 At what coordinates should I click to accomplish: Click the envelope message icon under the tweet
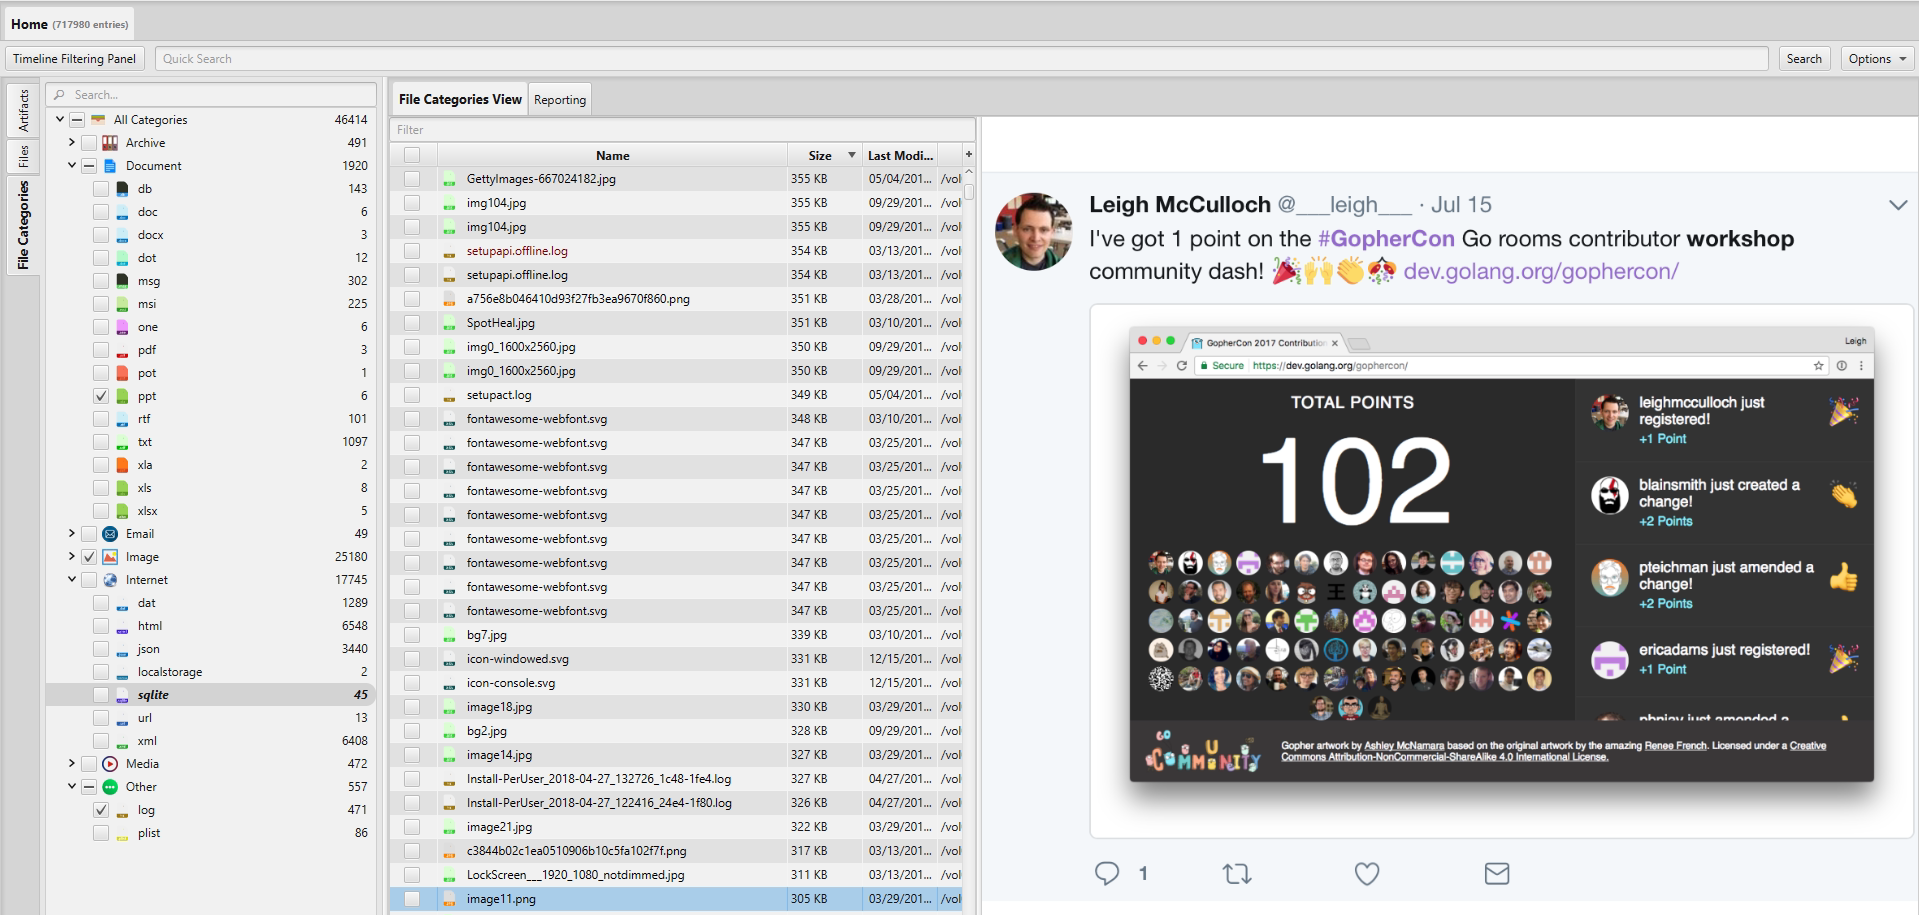coord(1496,874)
